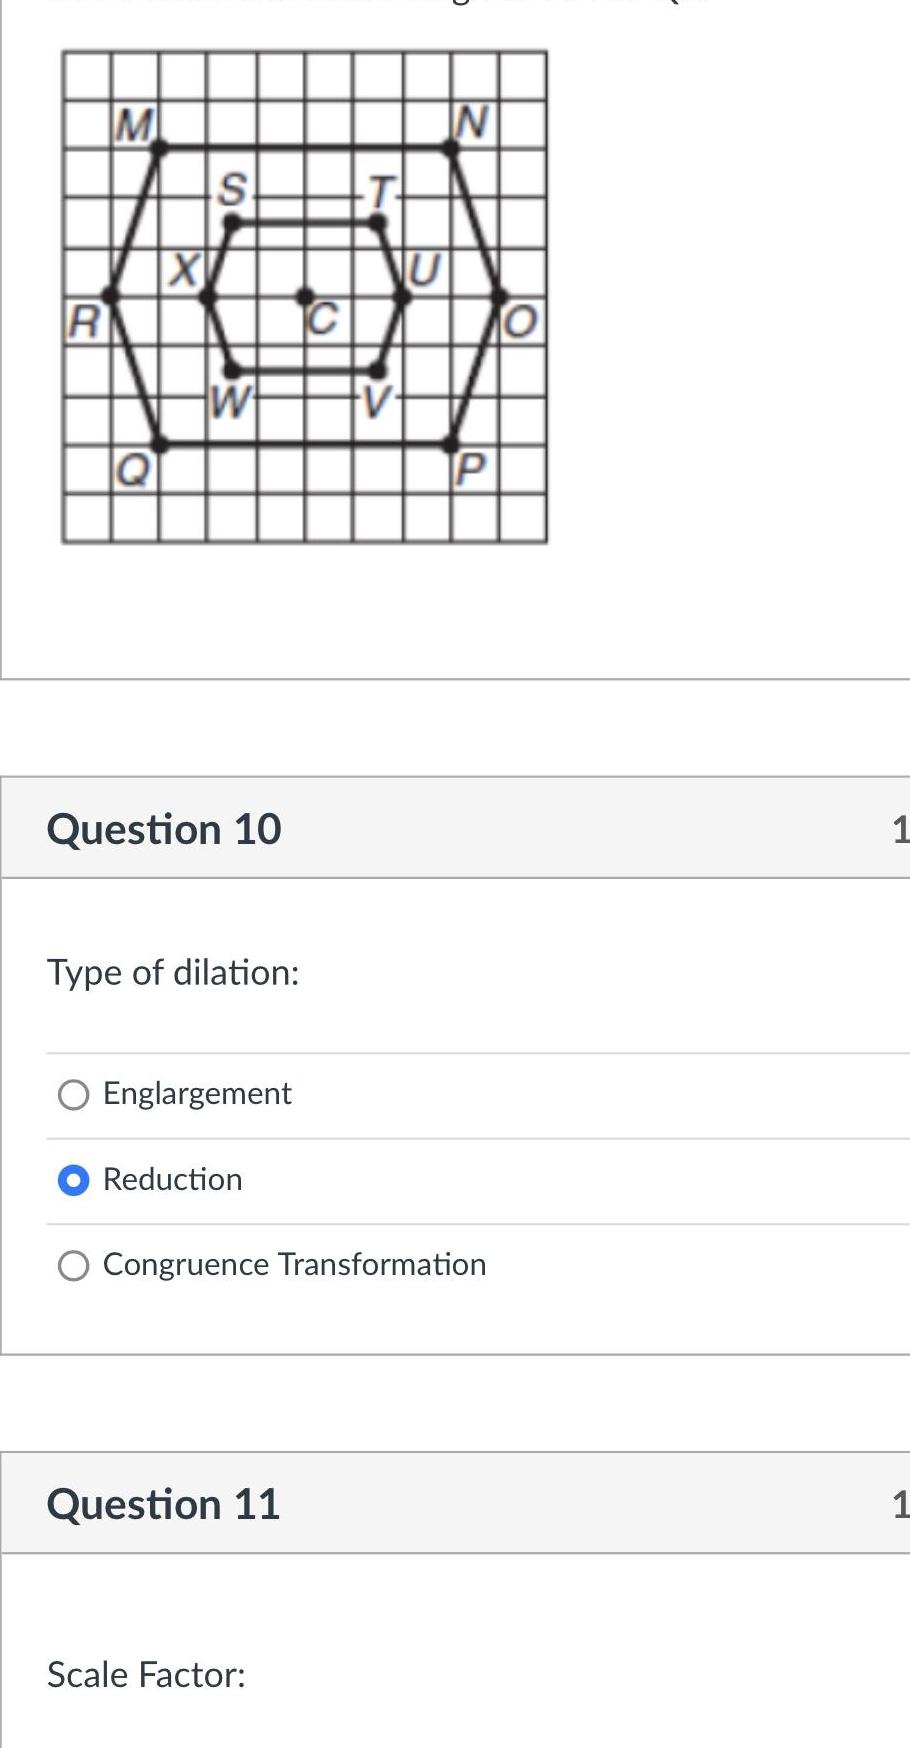Click point U on the inner hexagon
Viewport: 910px width, 1748px height.
pyautogui.click(x=401, y=295)
